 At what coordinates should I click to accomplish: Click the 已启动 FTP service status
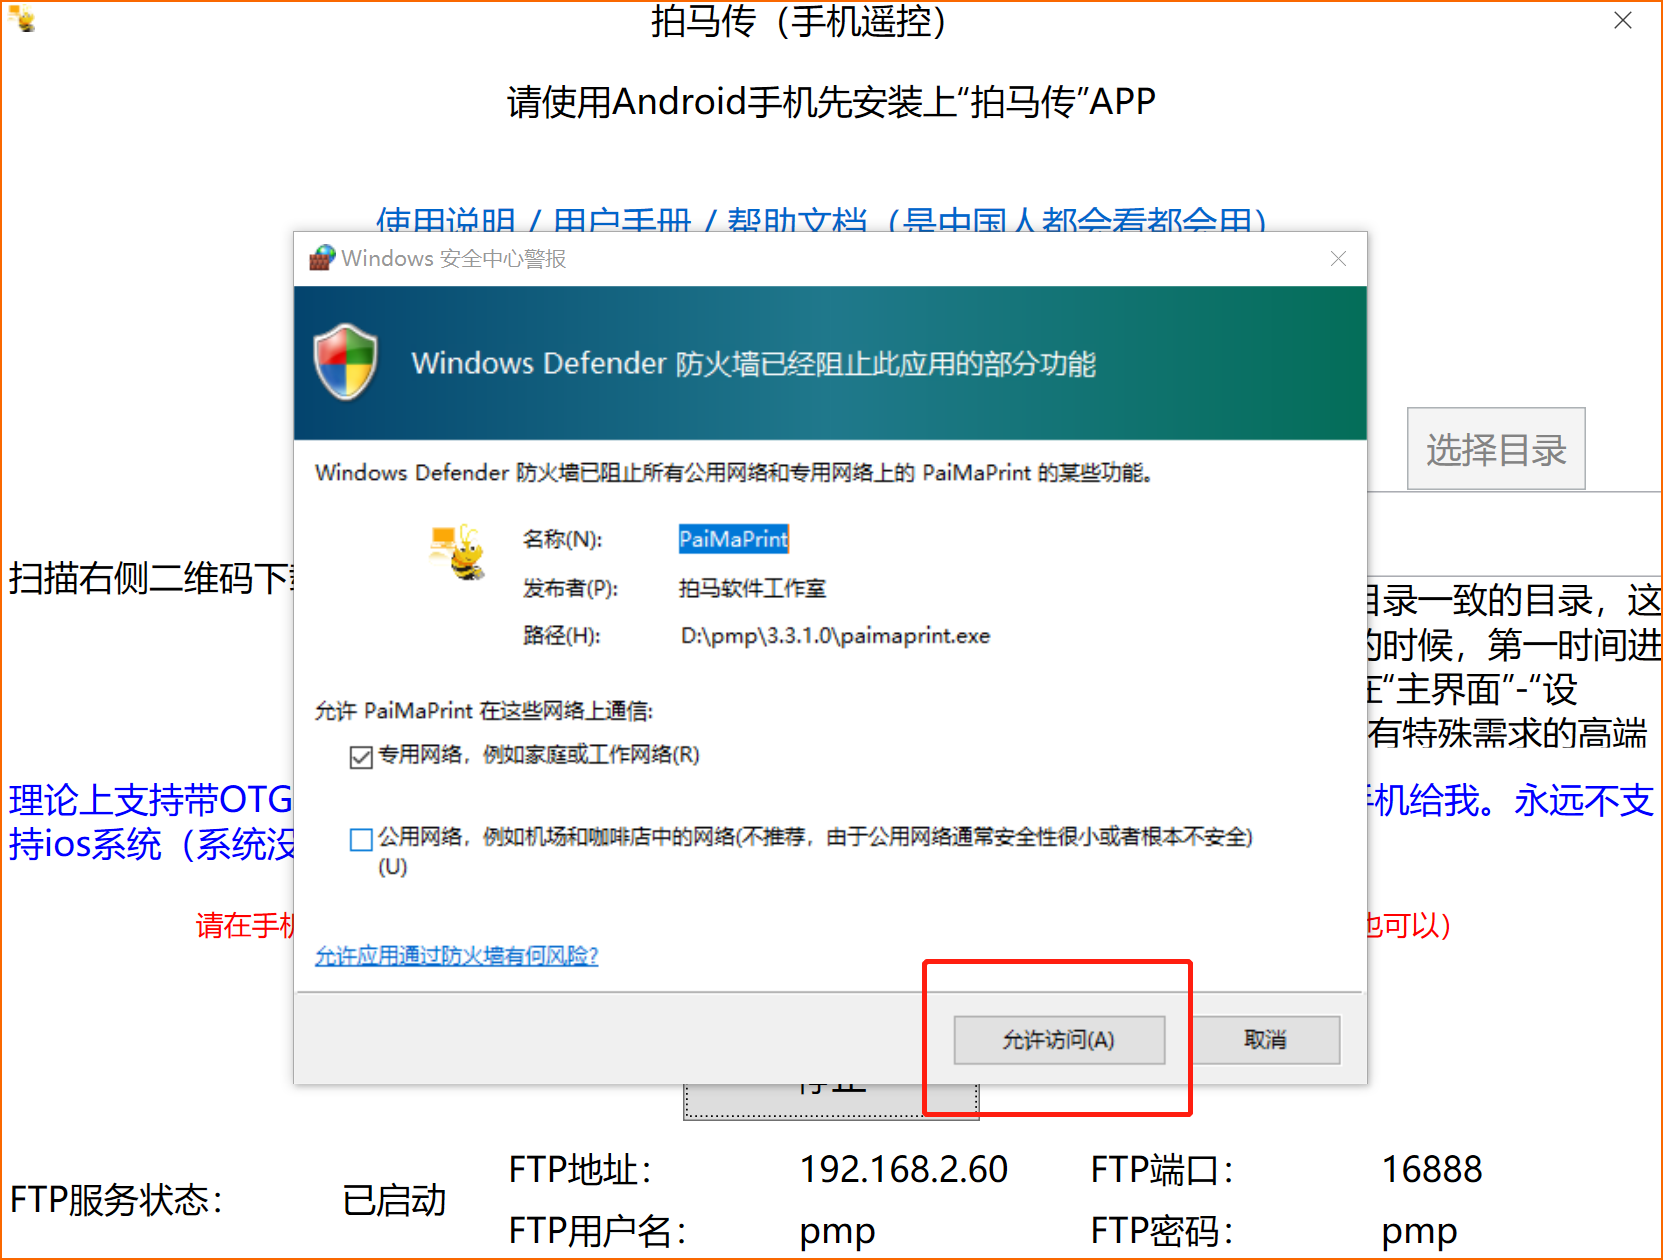tap(394, 1200)
